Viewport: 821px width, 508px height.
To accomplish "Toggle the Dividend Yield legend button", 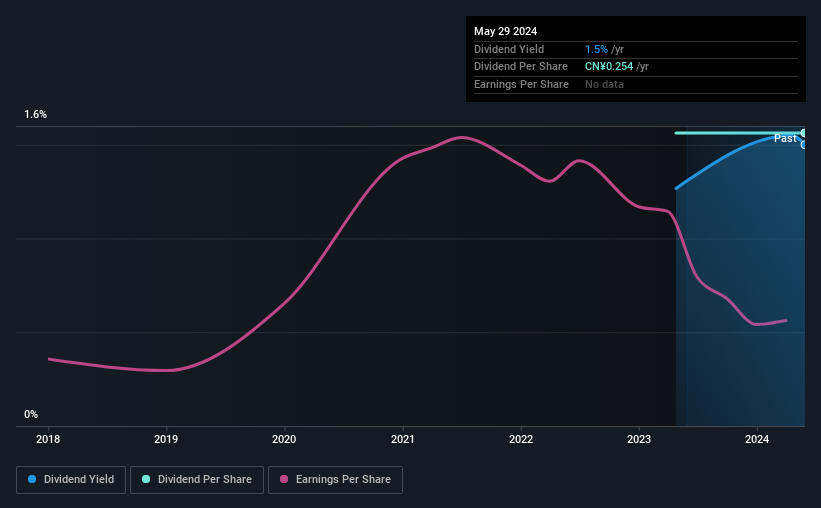I will click(x=71, y=480).
